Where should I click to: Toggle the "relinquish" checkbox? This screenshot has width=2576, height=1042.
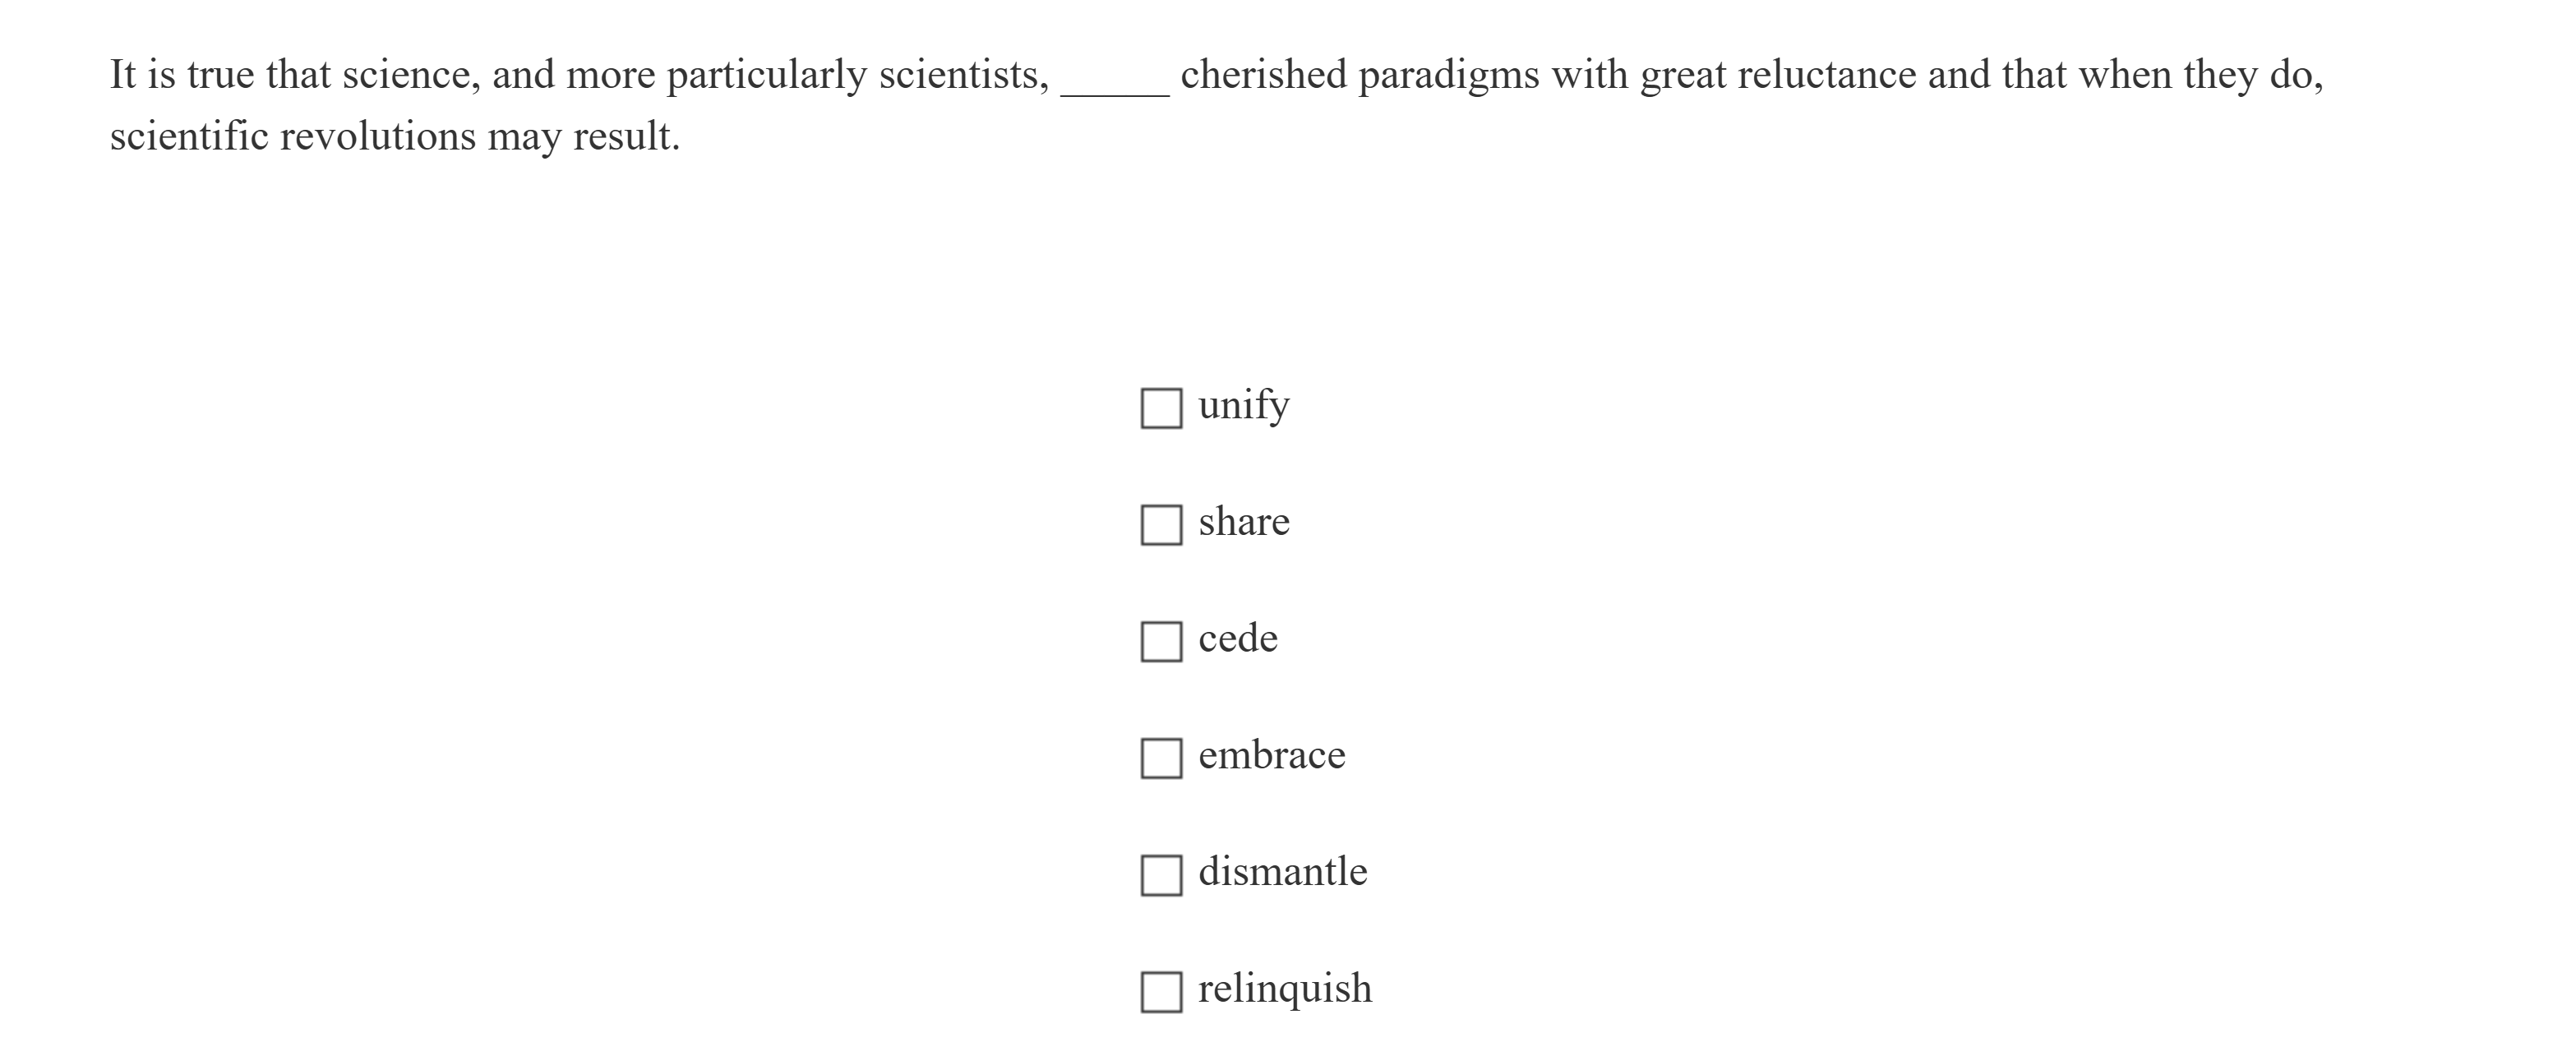point(1161,992)
